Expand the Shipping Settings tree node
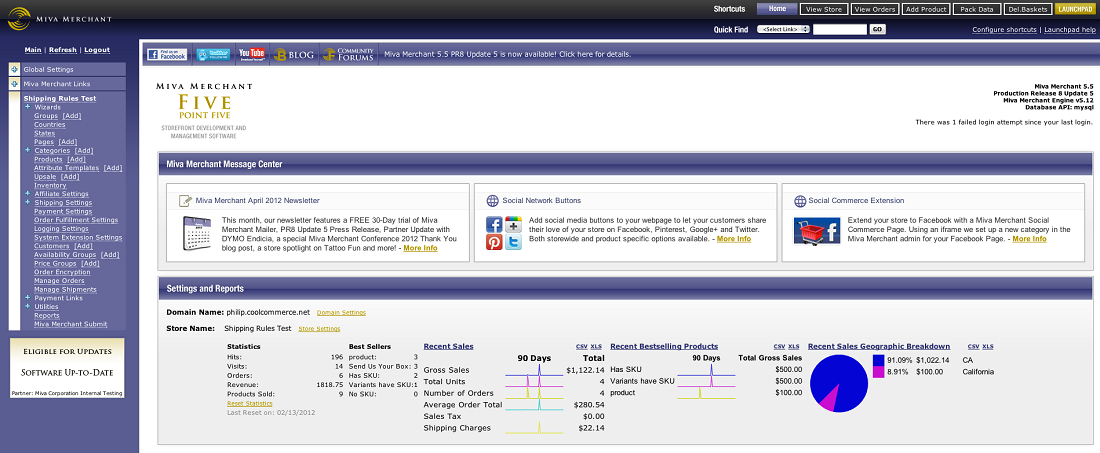 [27, 202]
